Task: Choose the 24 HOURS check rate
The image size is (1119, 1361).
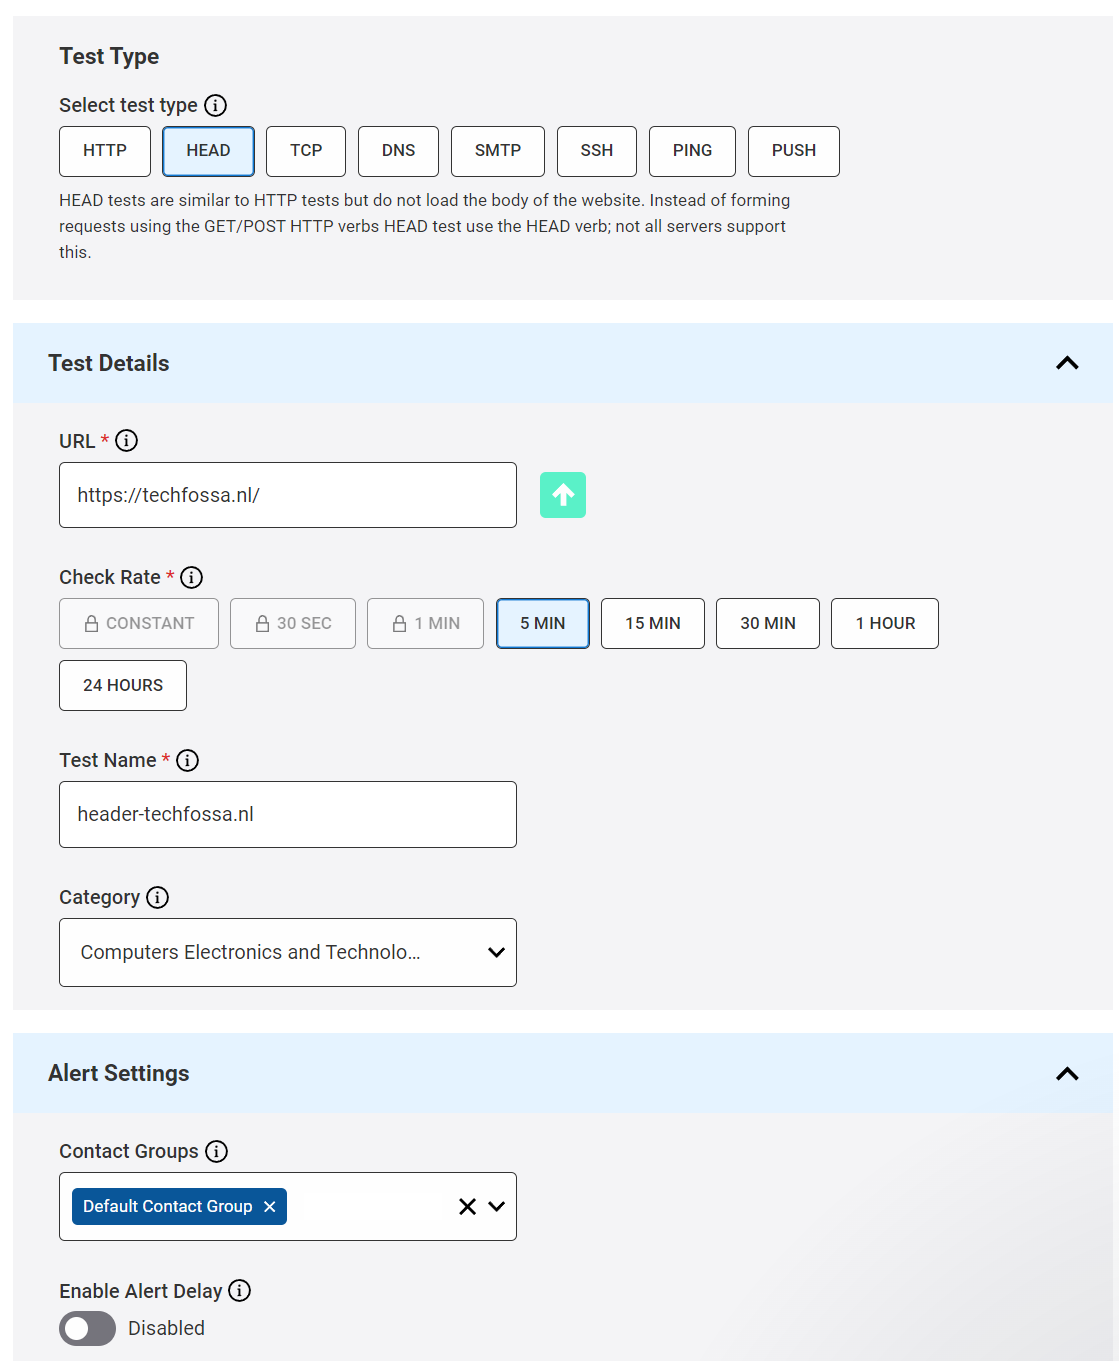Action: point(123,685)
